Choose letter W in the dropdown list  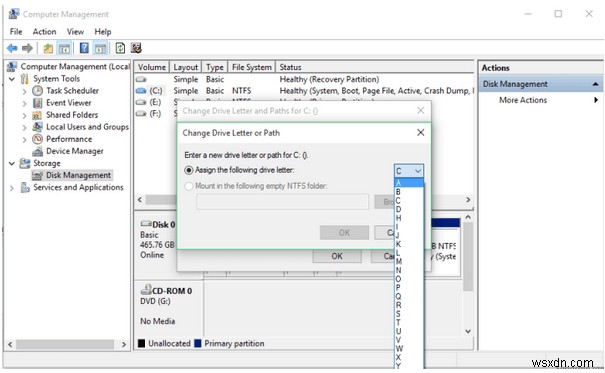tap(409, 348)
